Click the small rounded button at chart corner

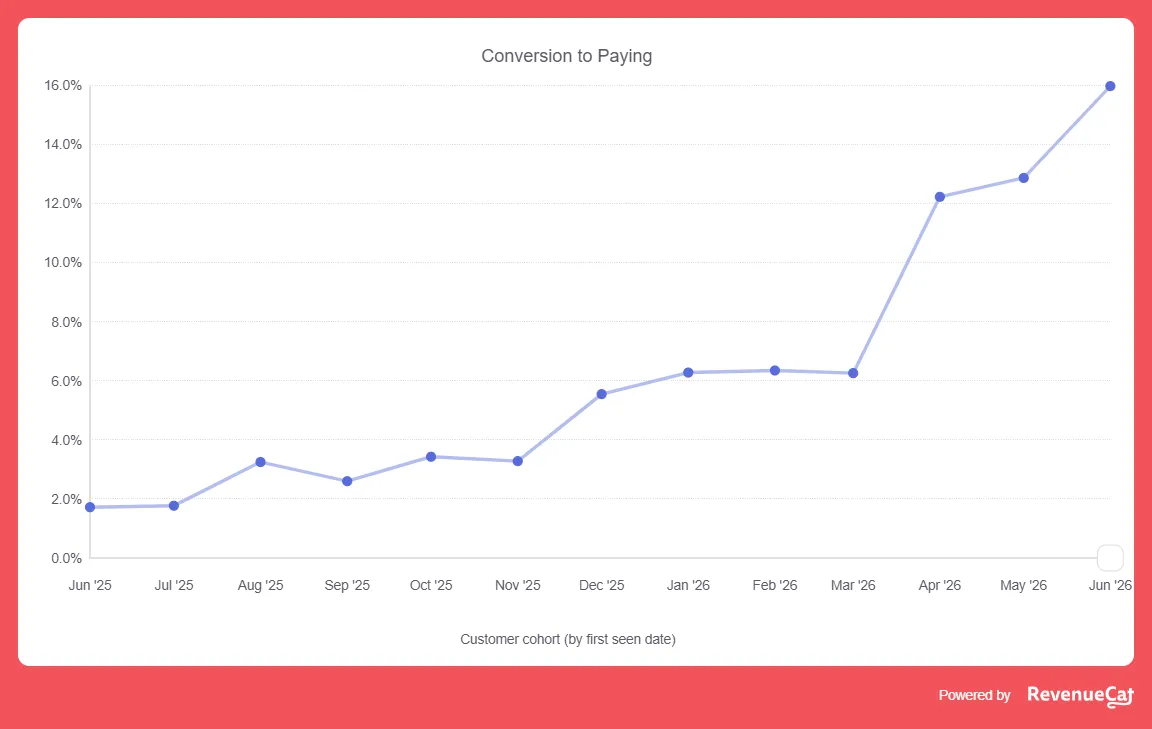click(x=1110, y=558)
